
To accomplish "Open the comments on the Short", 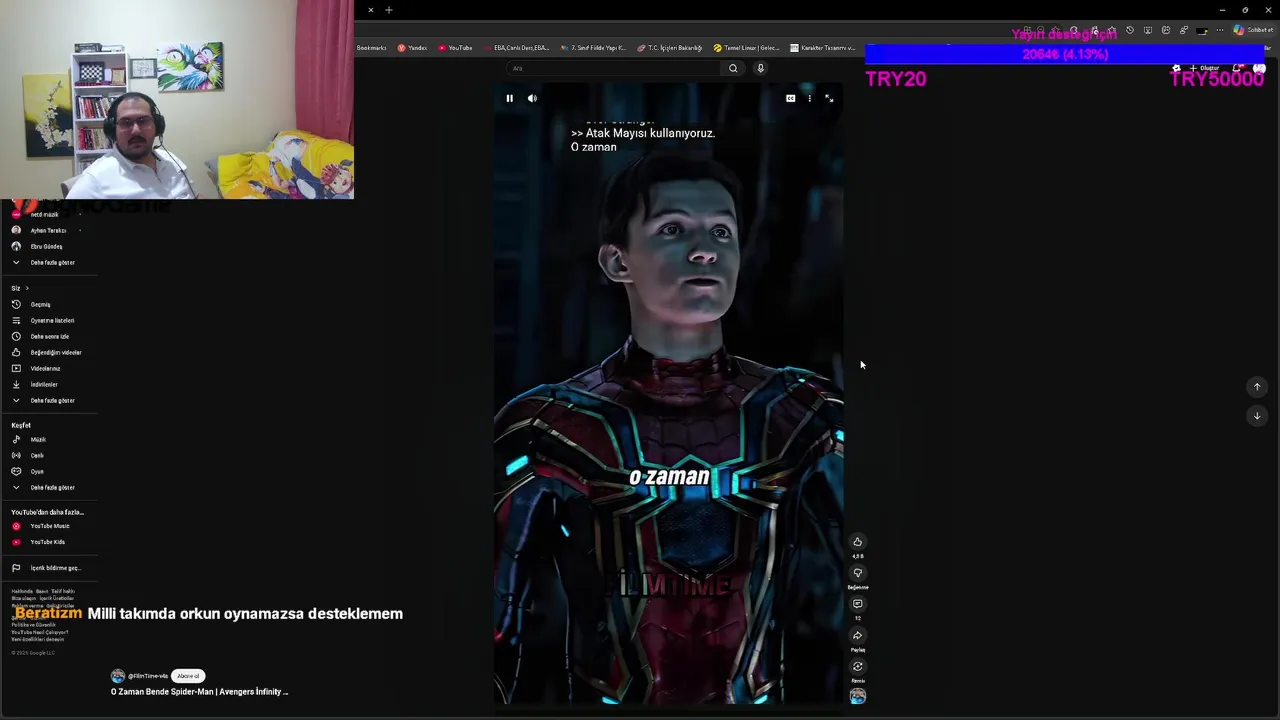I will 857,604.
